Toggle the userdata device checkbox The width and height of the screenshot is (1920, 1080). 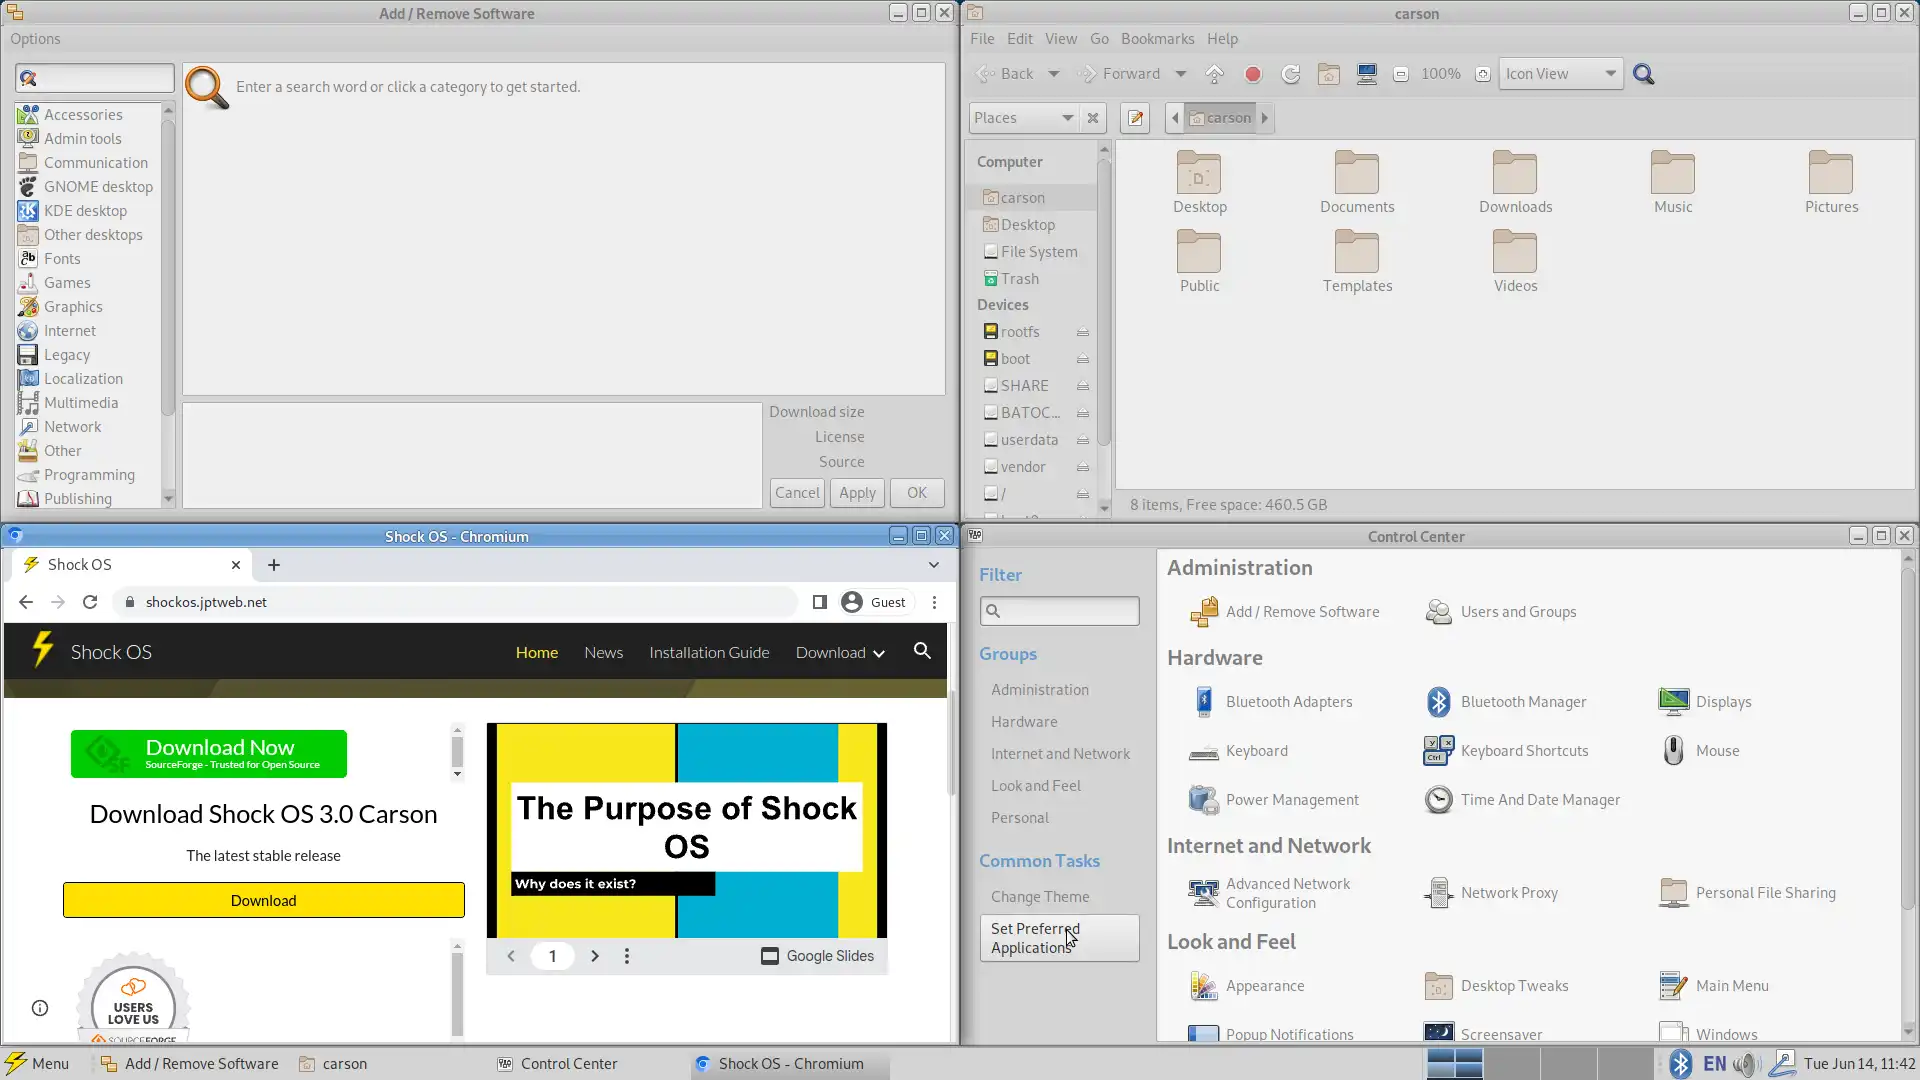click(990, 439)
